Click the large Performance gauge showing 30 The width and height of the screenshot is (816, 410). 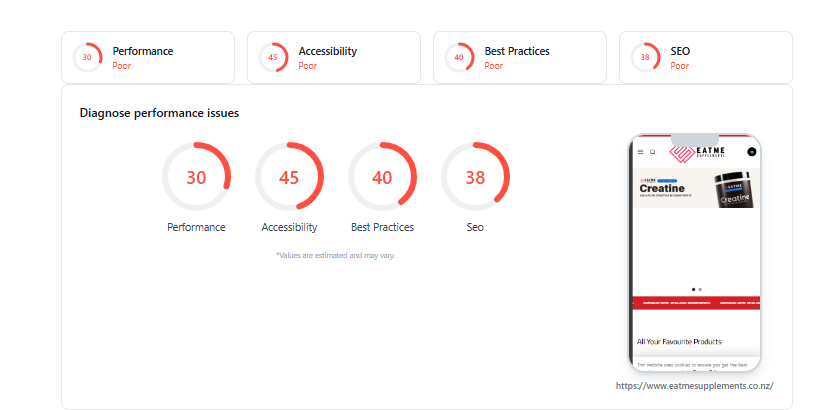196,176
